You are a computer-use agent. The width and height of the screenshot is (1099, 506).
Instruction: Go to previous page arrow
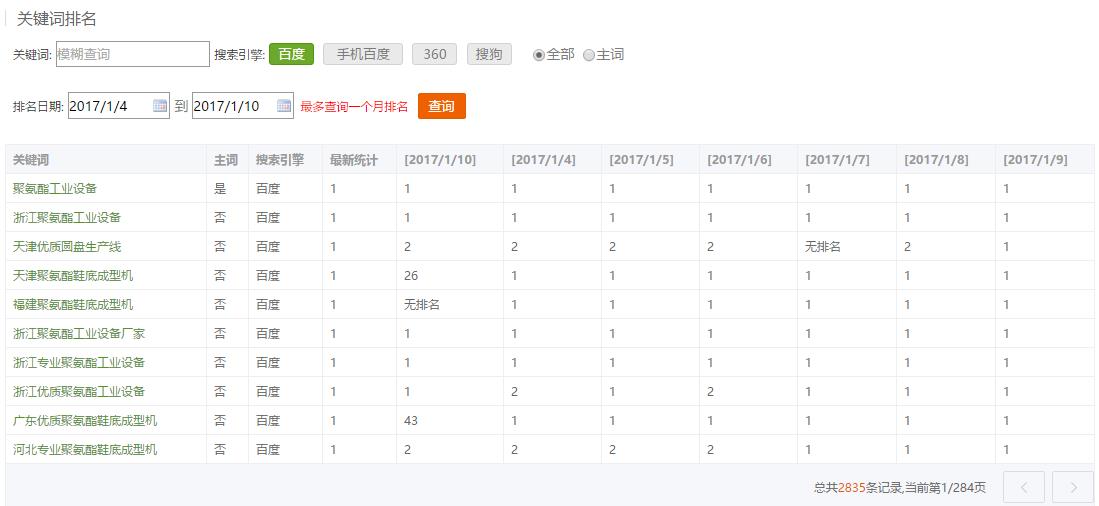(1023, 487)
